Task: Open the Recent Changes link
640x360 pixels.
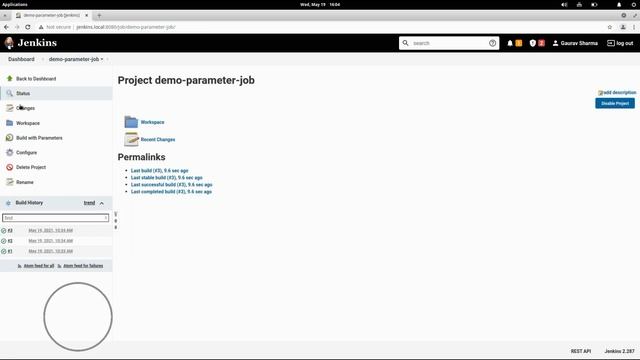Action: tap(158, 140)
